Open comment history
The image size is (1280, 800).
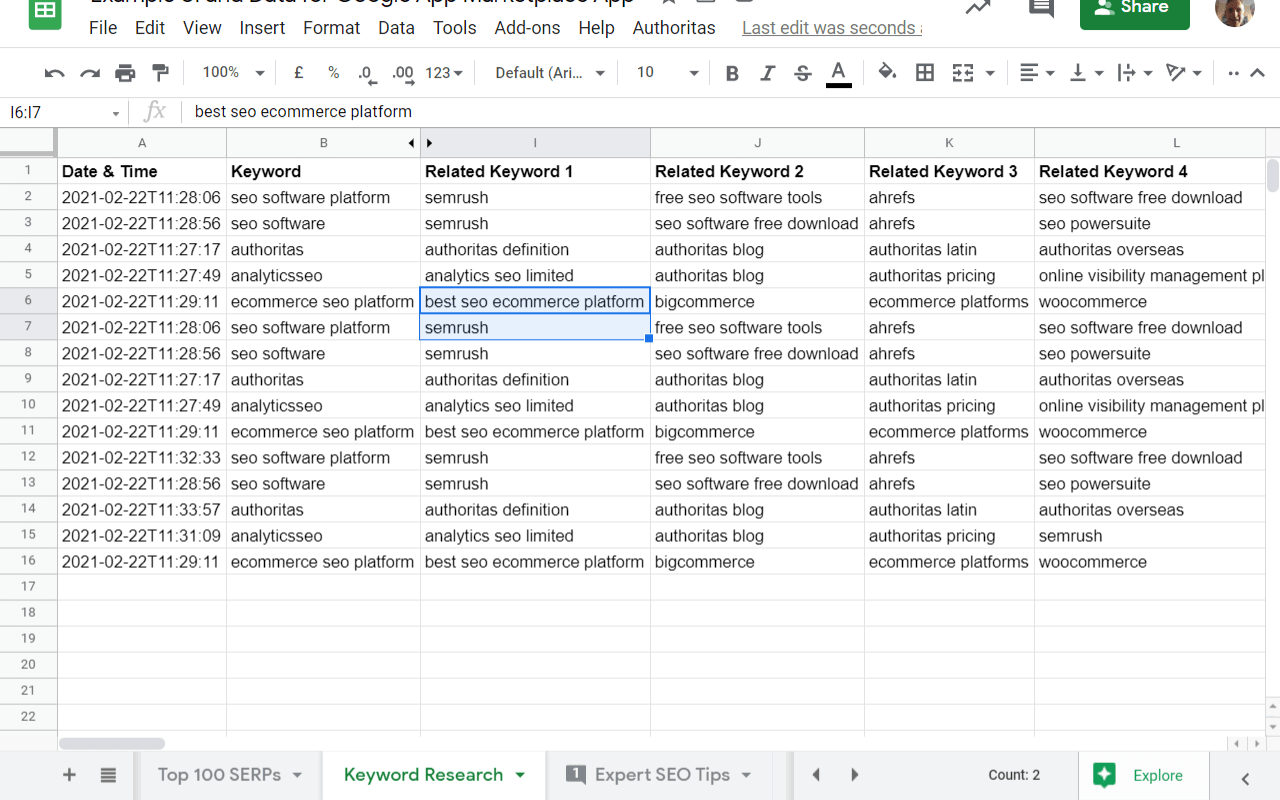[x=1041, y=9]
